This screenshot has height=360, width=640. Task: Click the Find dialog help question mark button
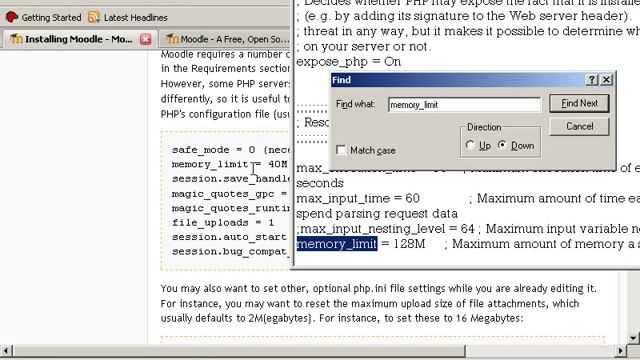coord(591,80)
